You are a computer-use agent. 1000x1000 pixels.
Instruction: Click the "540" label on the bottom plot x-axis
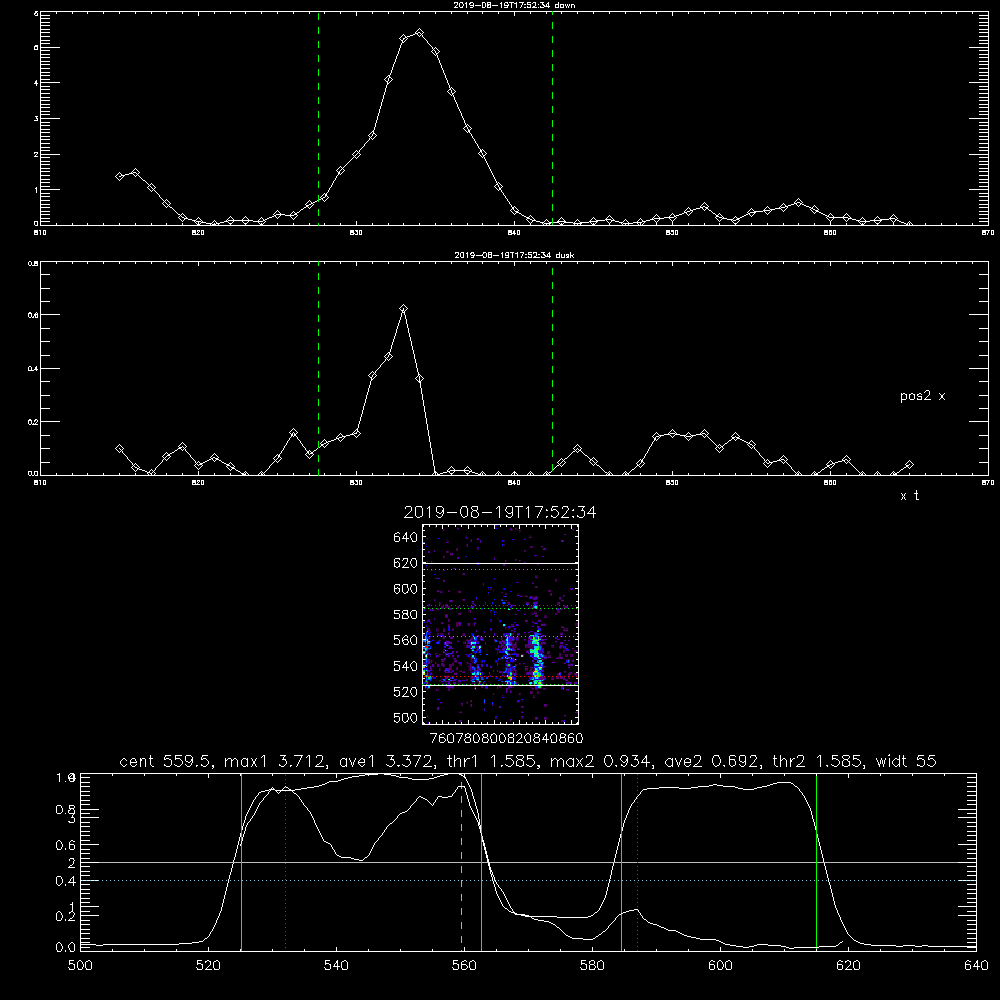(x=336, y=966)
